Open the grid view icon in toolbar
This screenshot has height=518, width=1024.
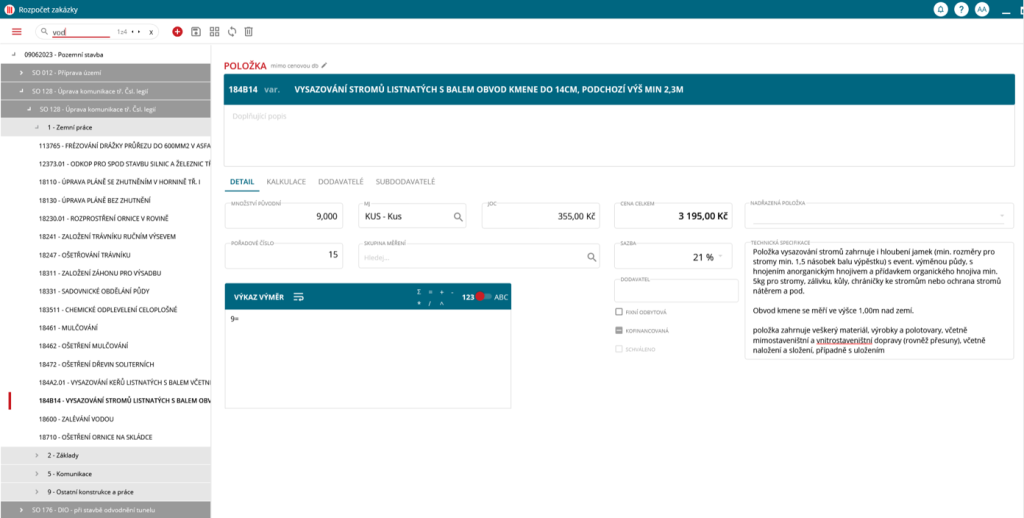[214, 32]
